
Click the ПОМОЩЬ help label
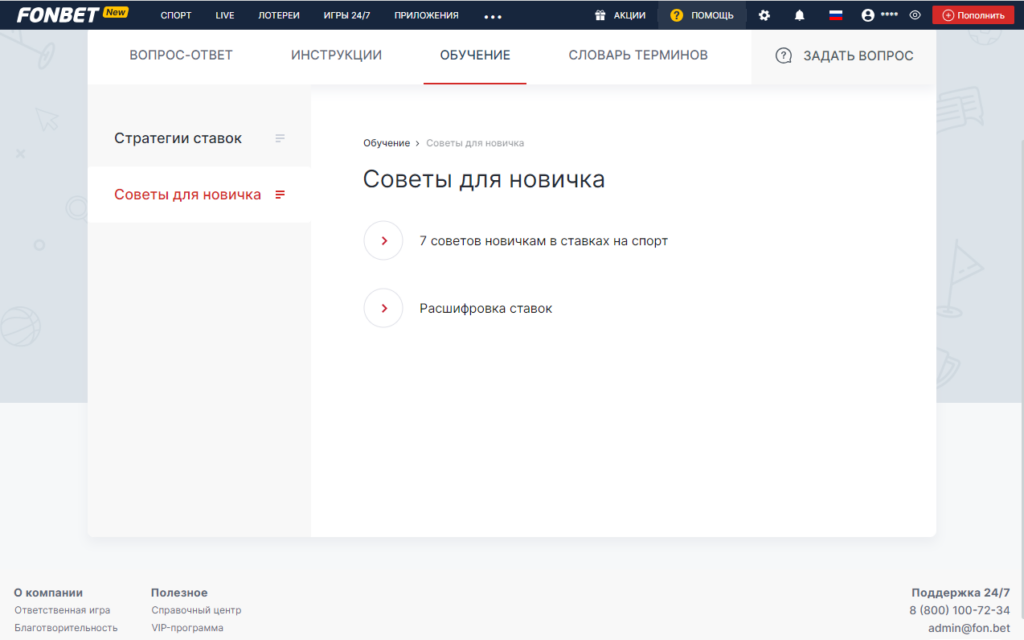[x=712, y=15]
